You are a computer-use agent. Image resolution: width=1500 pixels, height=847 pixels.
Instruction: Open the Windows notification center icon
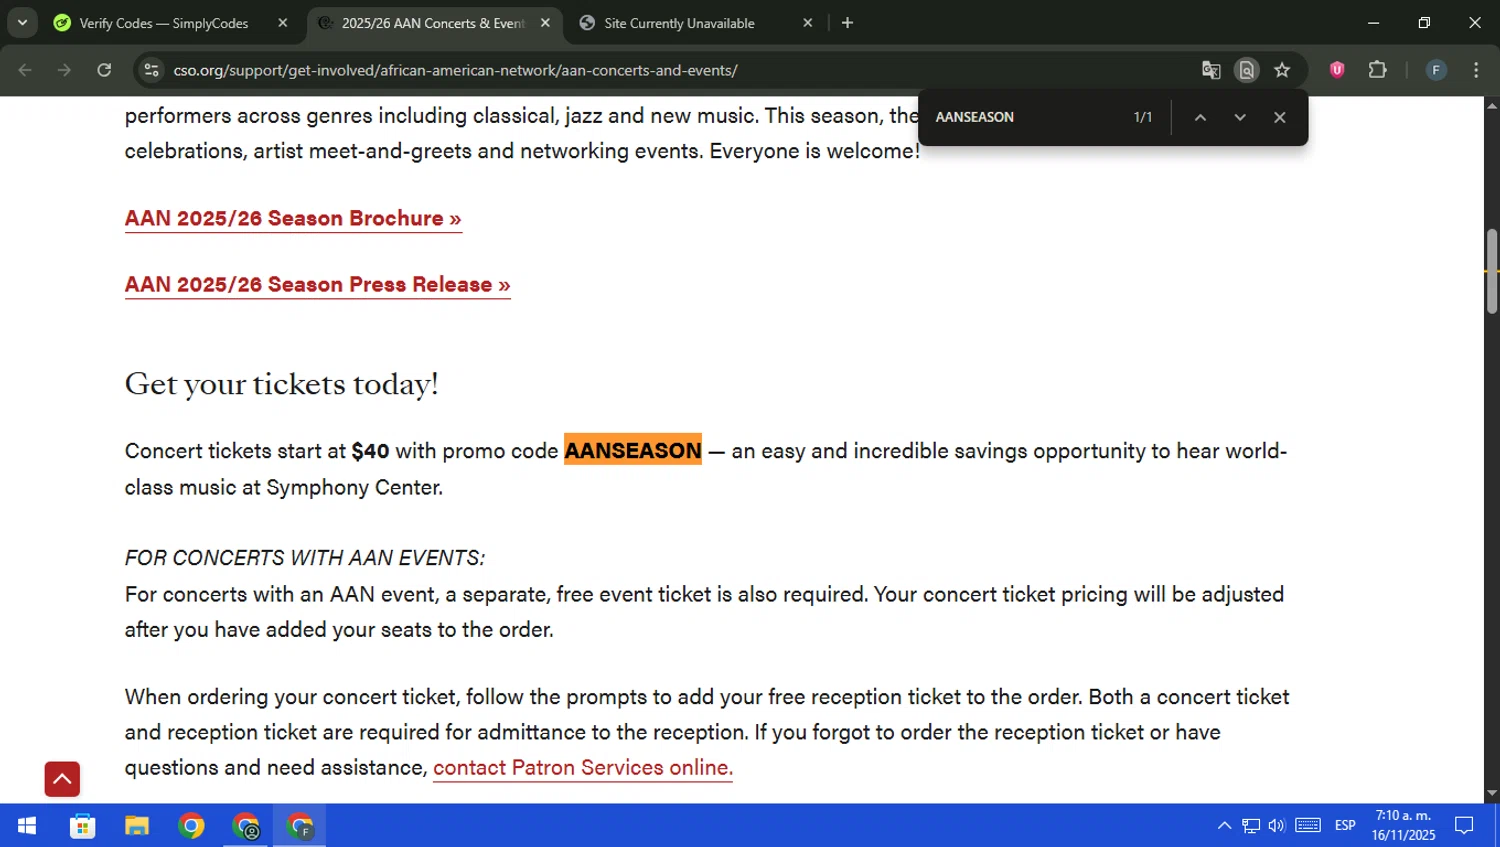coord(1465,826)
